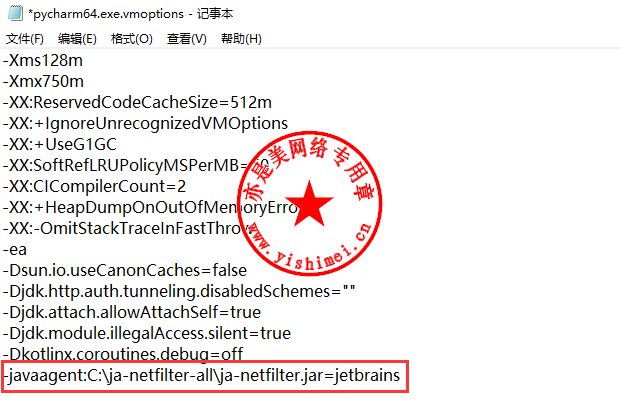The width and height of the screenshot is (621, 408).
Task: Click the Notepad icon in title bar
Action: click(x=15, y=12)
